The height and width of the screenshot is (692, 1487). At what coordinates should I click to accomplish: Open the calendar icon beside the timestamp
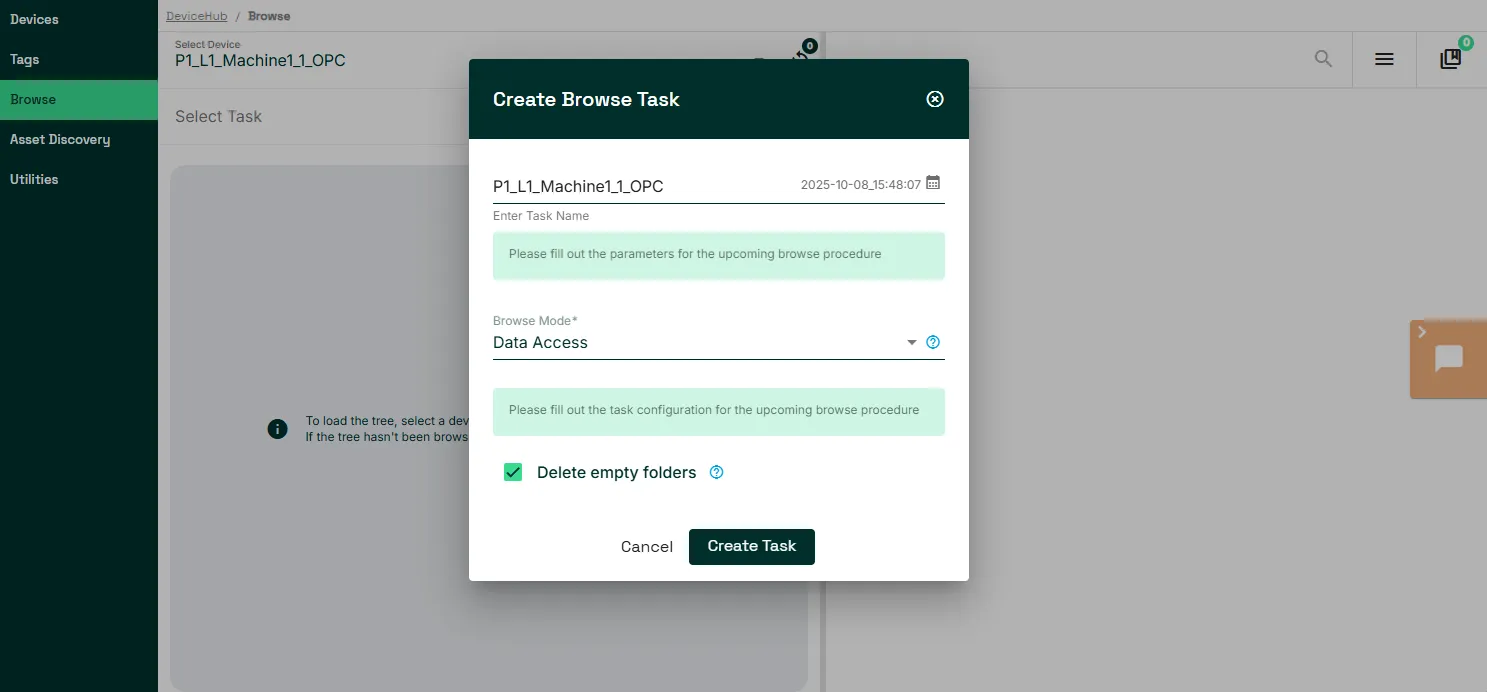(933, 183)
